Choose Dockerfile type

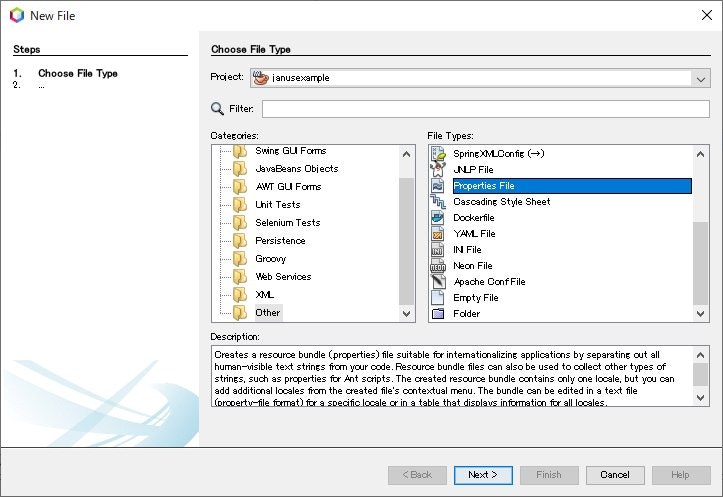click(474, 218)
